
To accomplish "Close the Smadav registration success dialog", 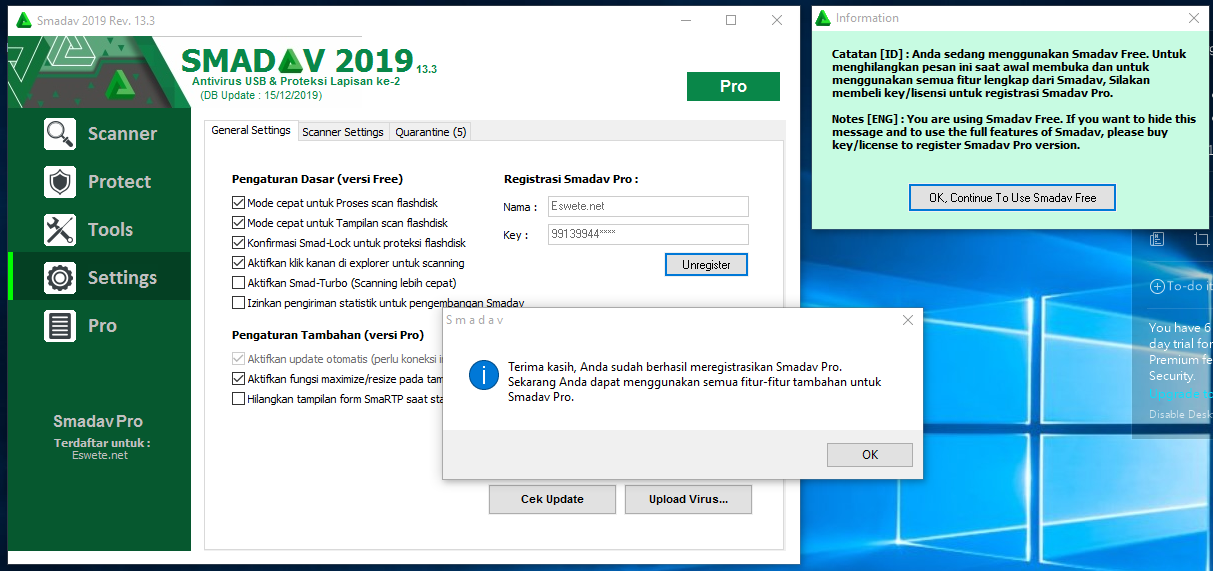I will click(x=908, y=321).
